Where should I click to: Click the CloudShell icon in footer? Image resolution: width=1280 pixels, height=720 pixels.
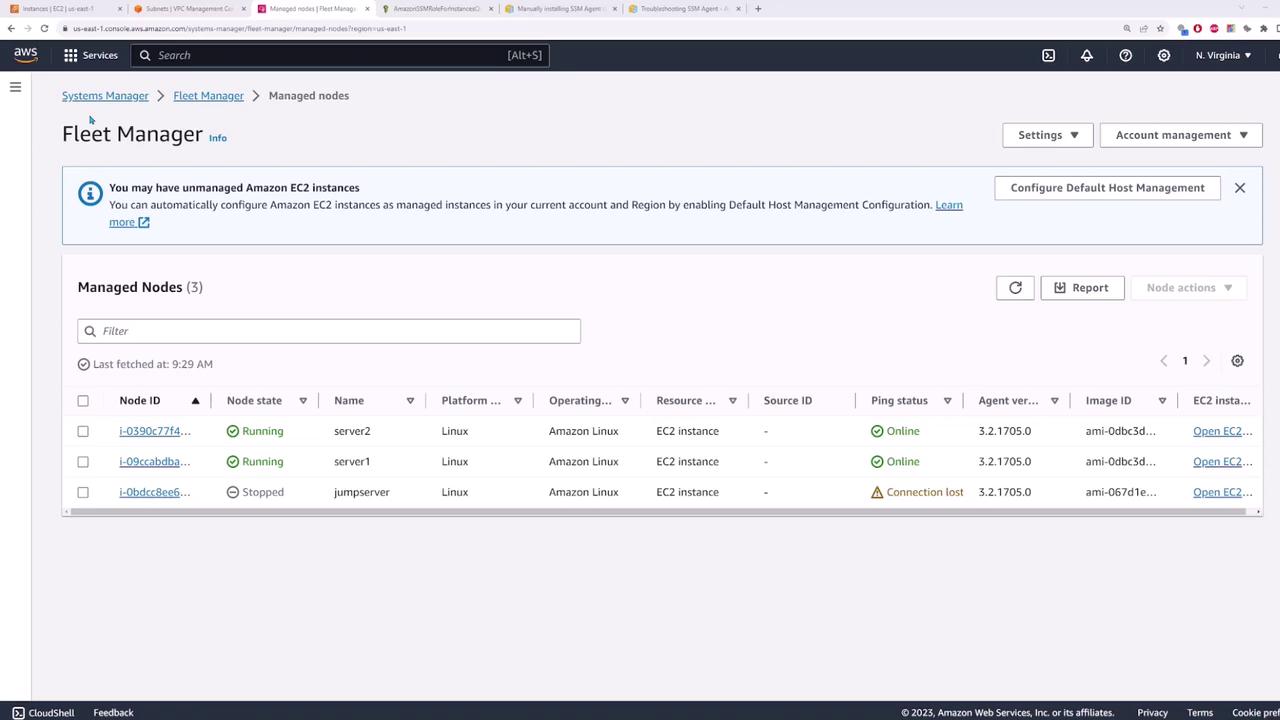pos(18,713)
